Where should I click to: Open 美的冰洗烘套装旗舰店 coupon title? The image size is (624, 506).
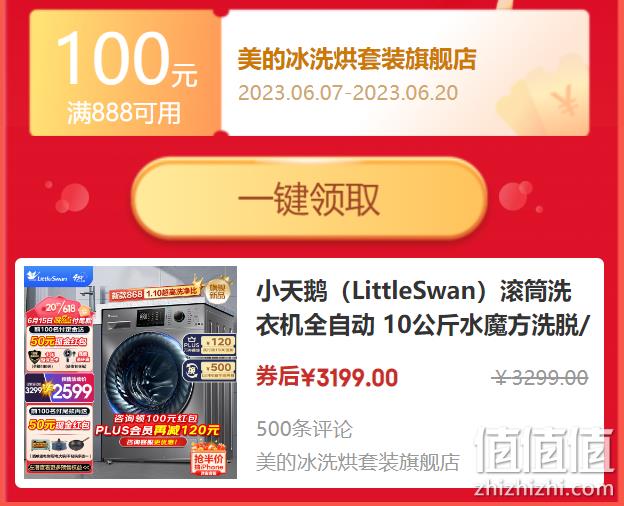click(x=357, y=59)
